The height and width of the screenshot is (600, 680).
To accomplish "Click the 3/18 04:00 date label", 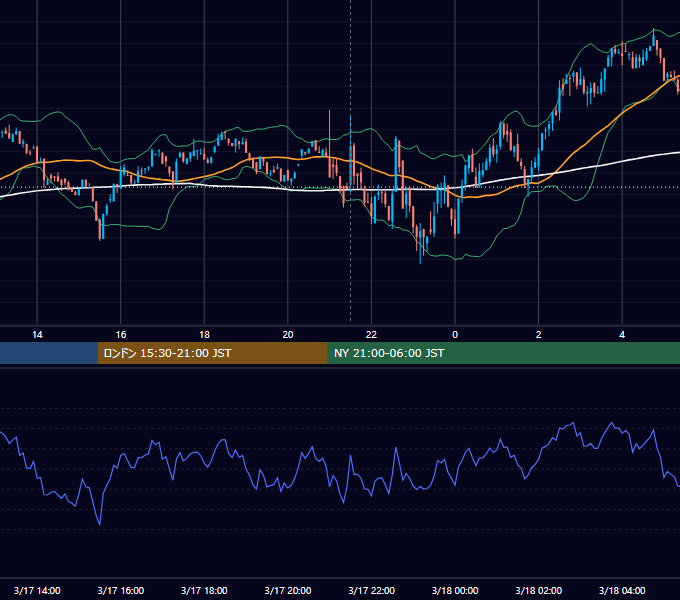I will tap(622, 590).
